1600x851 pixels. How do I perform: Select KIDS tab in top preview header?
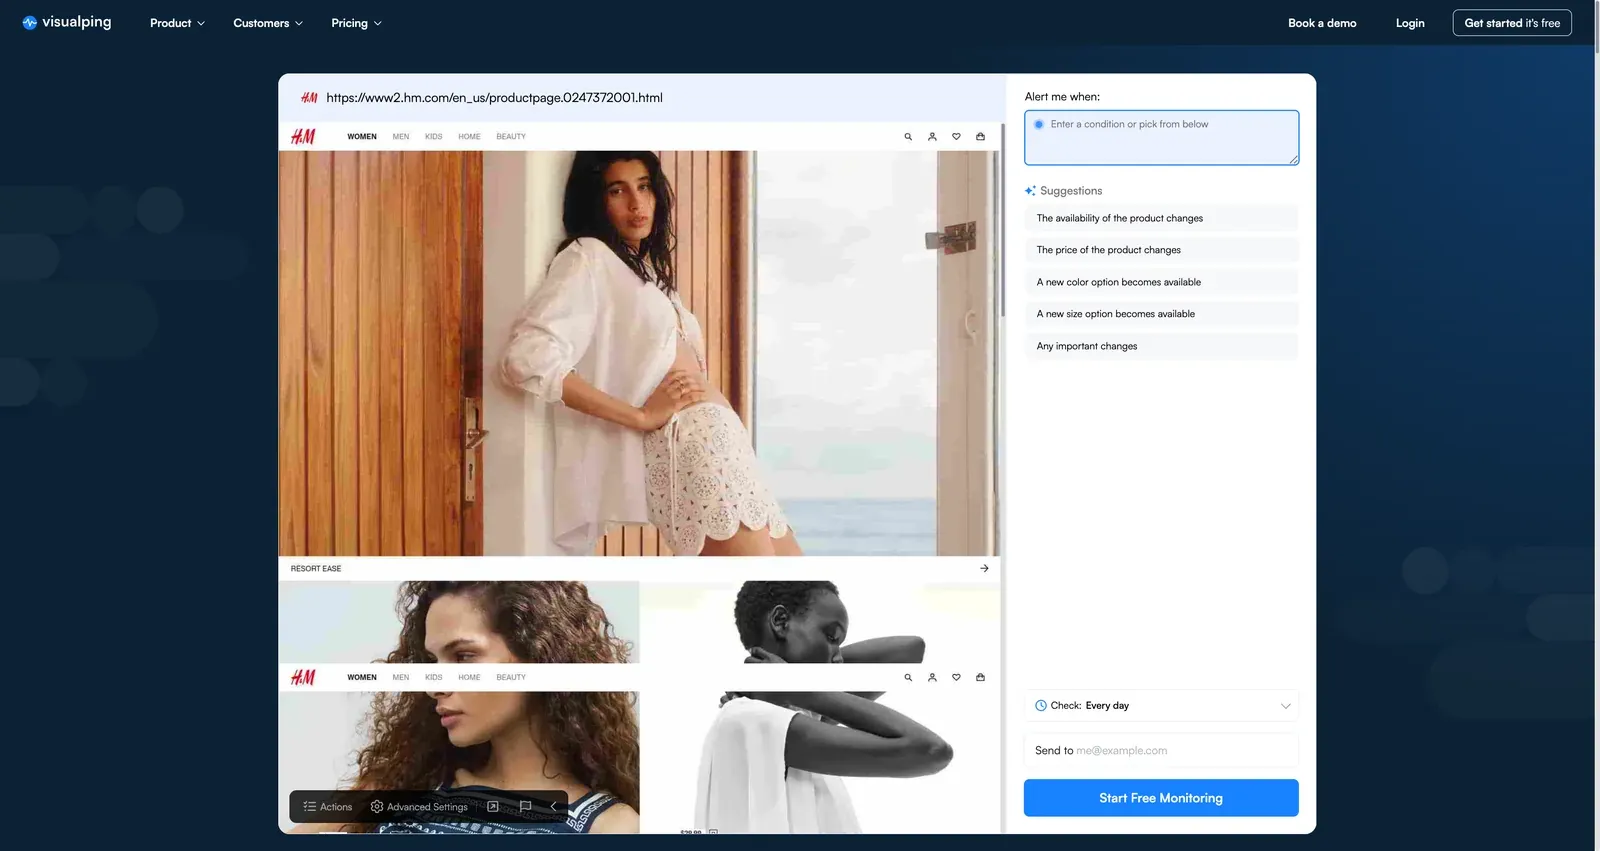click(433, 137)
